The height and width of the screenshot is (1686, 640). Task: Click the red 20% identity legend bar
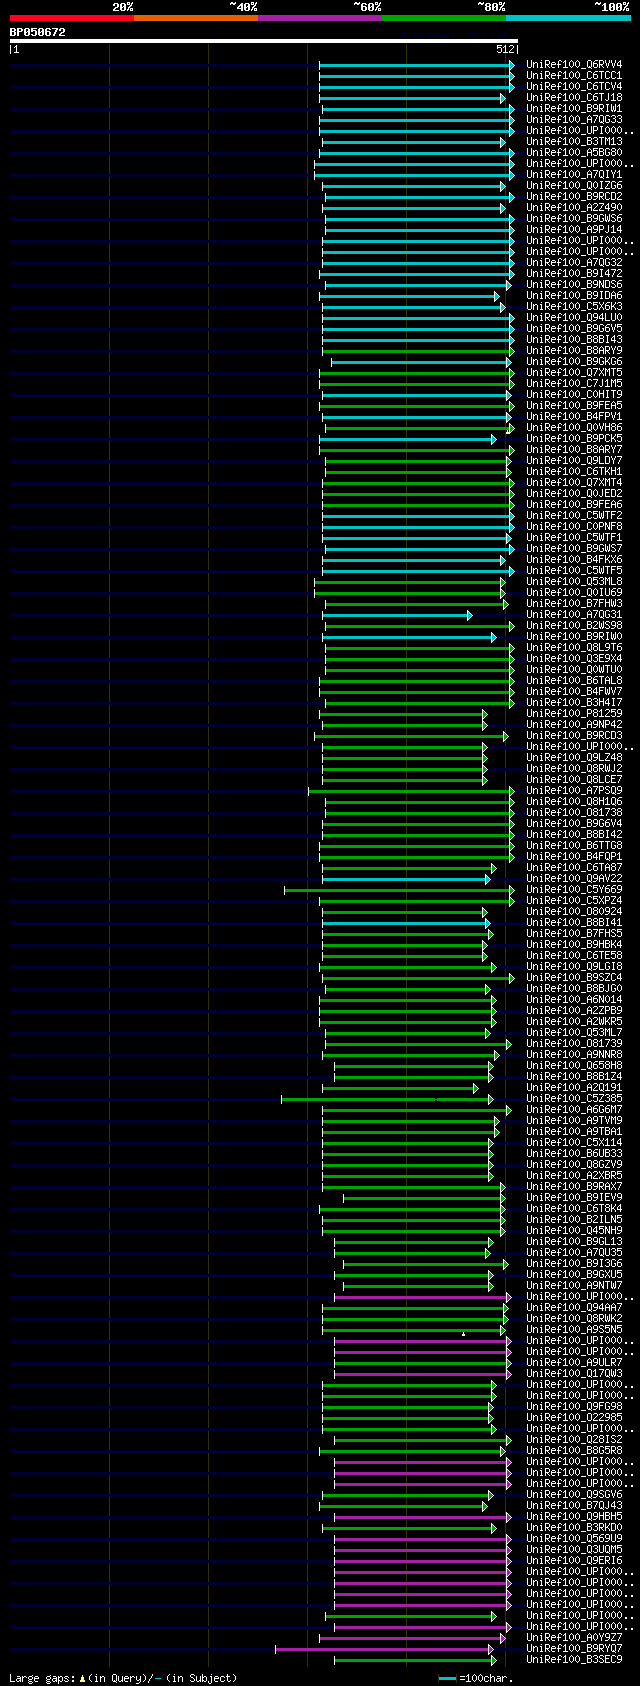[x=71, y=18]
